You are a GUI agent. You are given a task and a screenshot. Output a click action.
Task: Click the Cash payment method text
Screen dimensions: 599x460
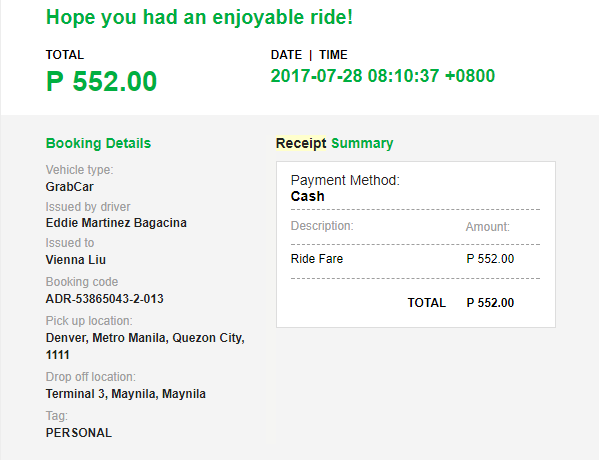[308, 196]
